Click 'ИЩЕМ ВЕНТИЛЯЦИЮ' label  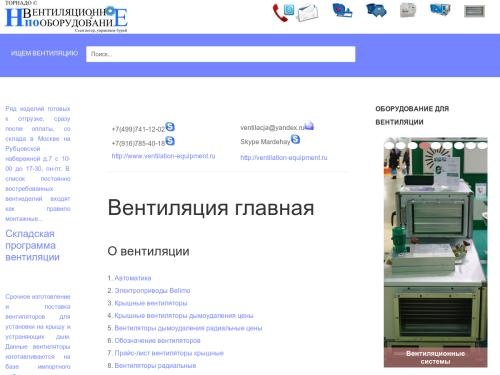(x=44, y=53)
